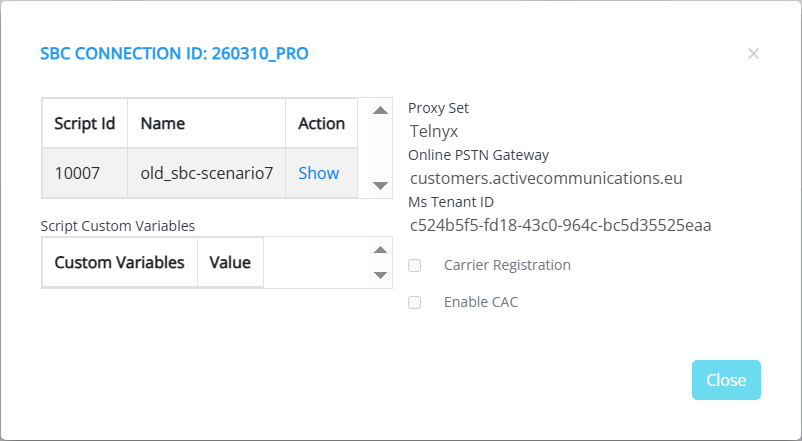
Task: Click the SBC Connection ID title
Action: coord(174,54)
